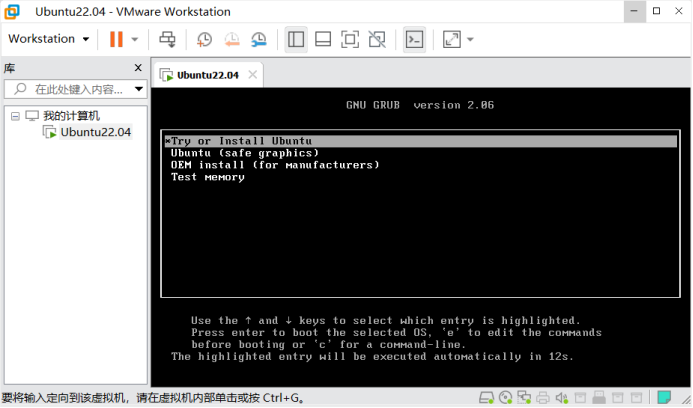Click the VMware logo in title bar
Image resolution: width=693 pixels, height=408 pixels.
click(12, 11)
